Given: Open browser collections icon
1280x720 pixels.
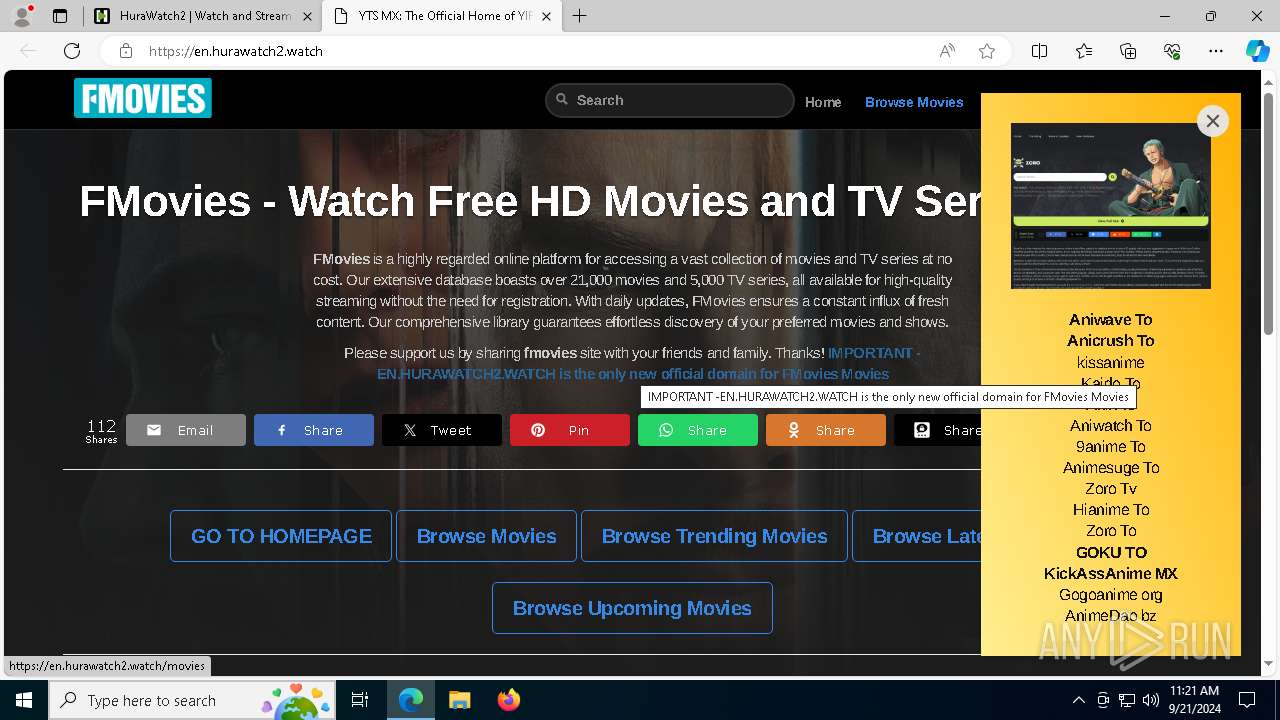Looking at the screenshot, I should (x=1128, y=51).
